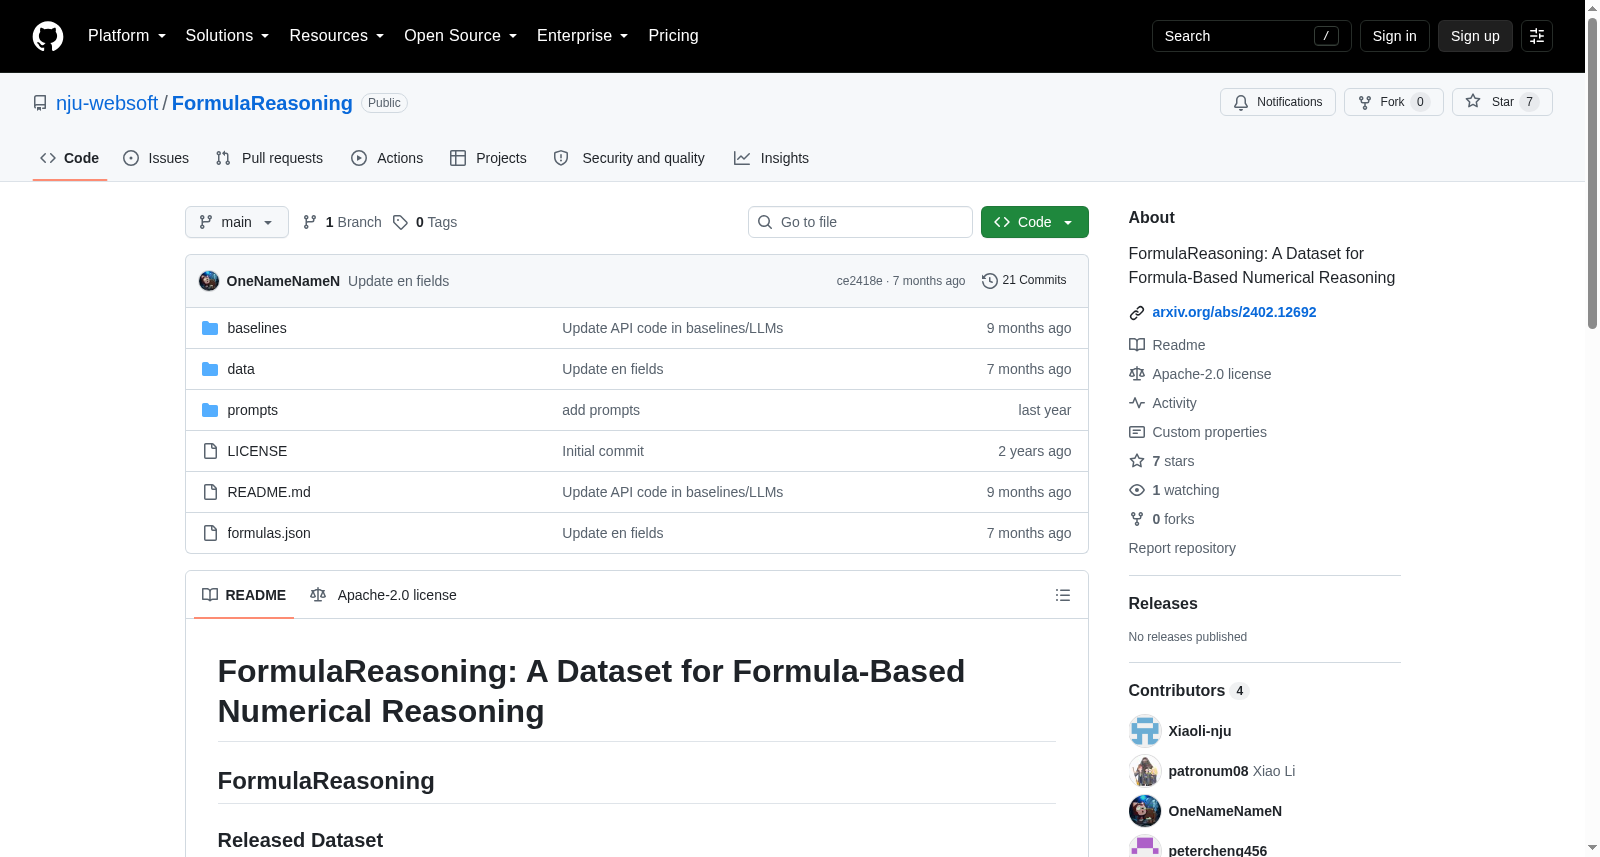Viewport: 1600px width, 857px height.
Task: Click the note icon beside Custom properties
Action: (1137, 432)
